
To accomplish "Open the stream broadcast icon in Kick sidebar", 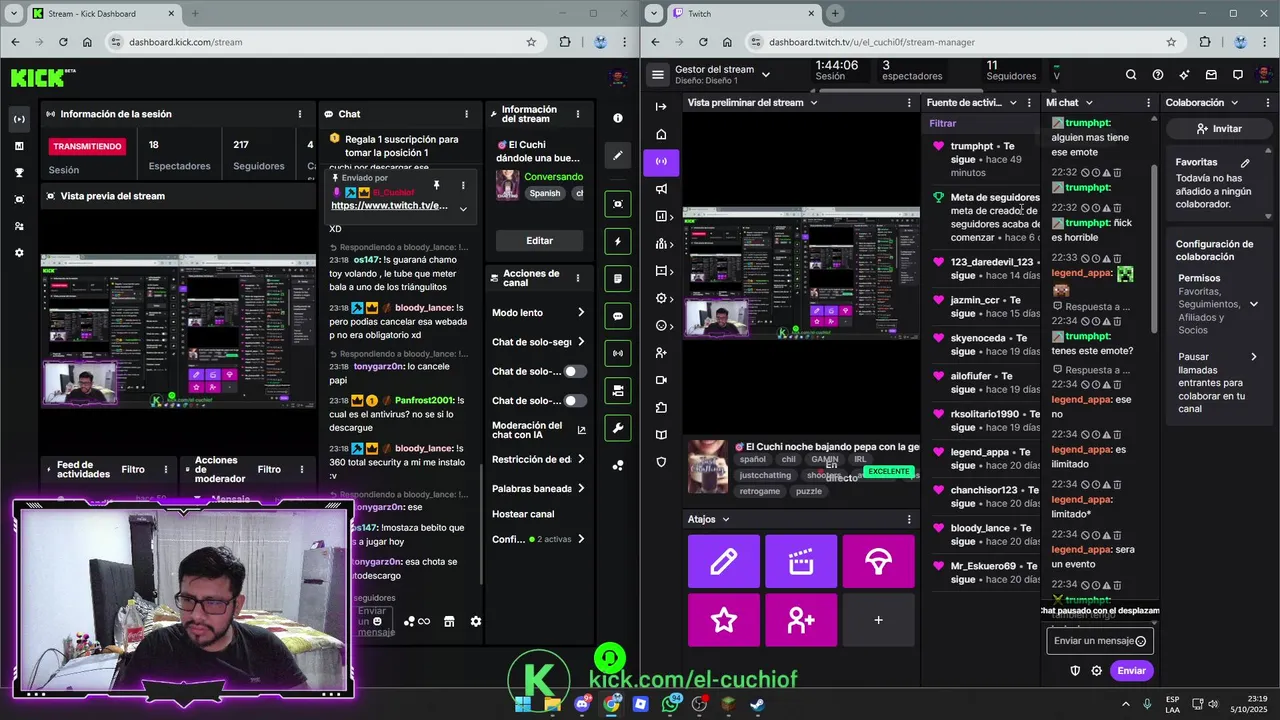I will coord(19,118).
